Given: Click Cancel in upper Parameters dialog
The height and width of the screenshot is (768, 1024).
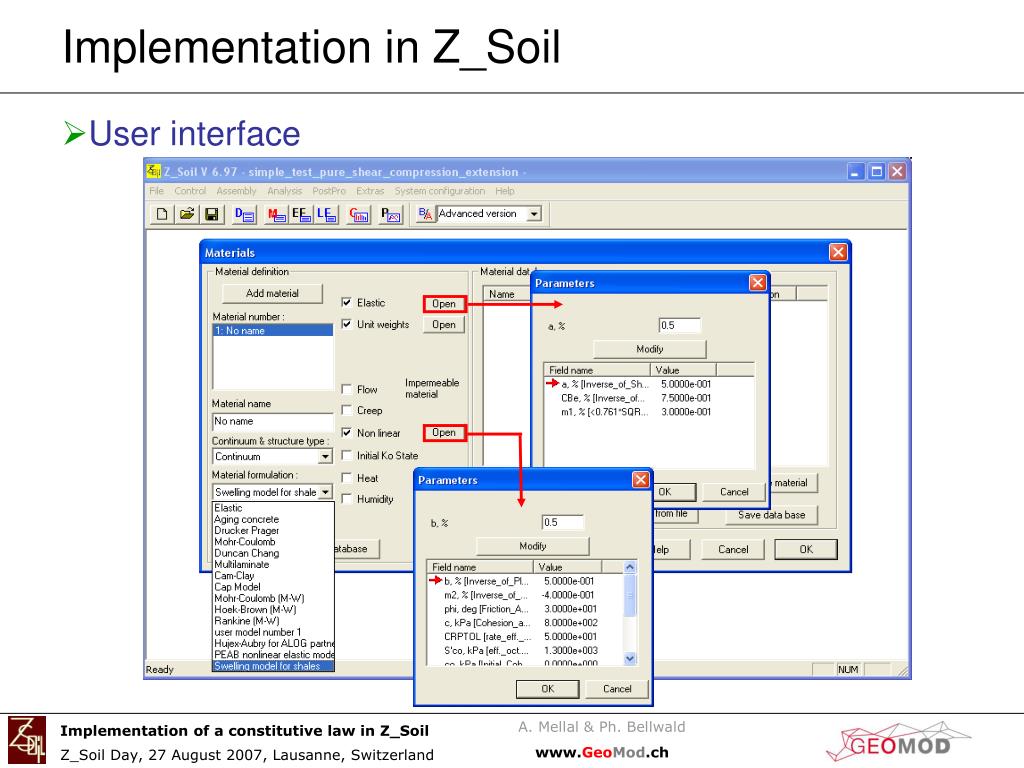Looking at the screenshot, I should pos(734,492).
